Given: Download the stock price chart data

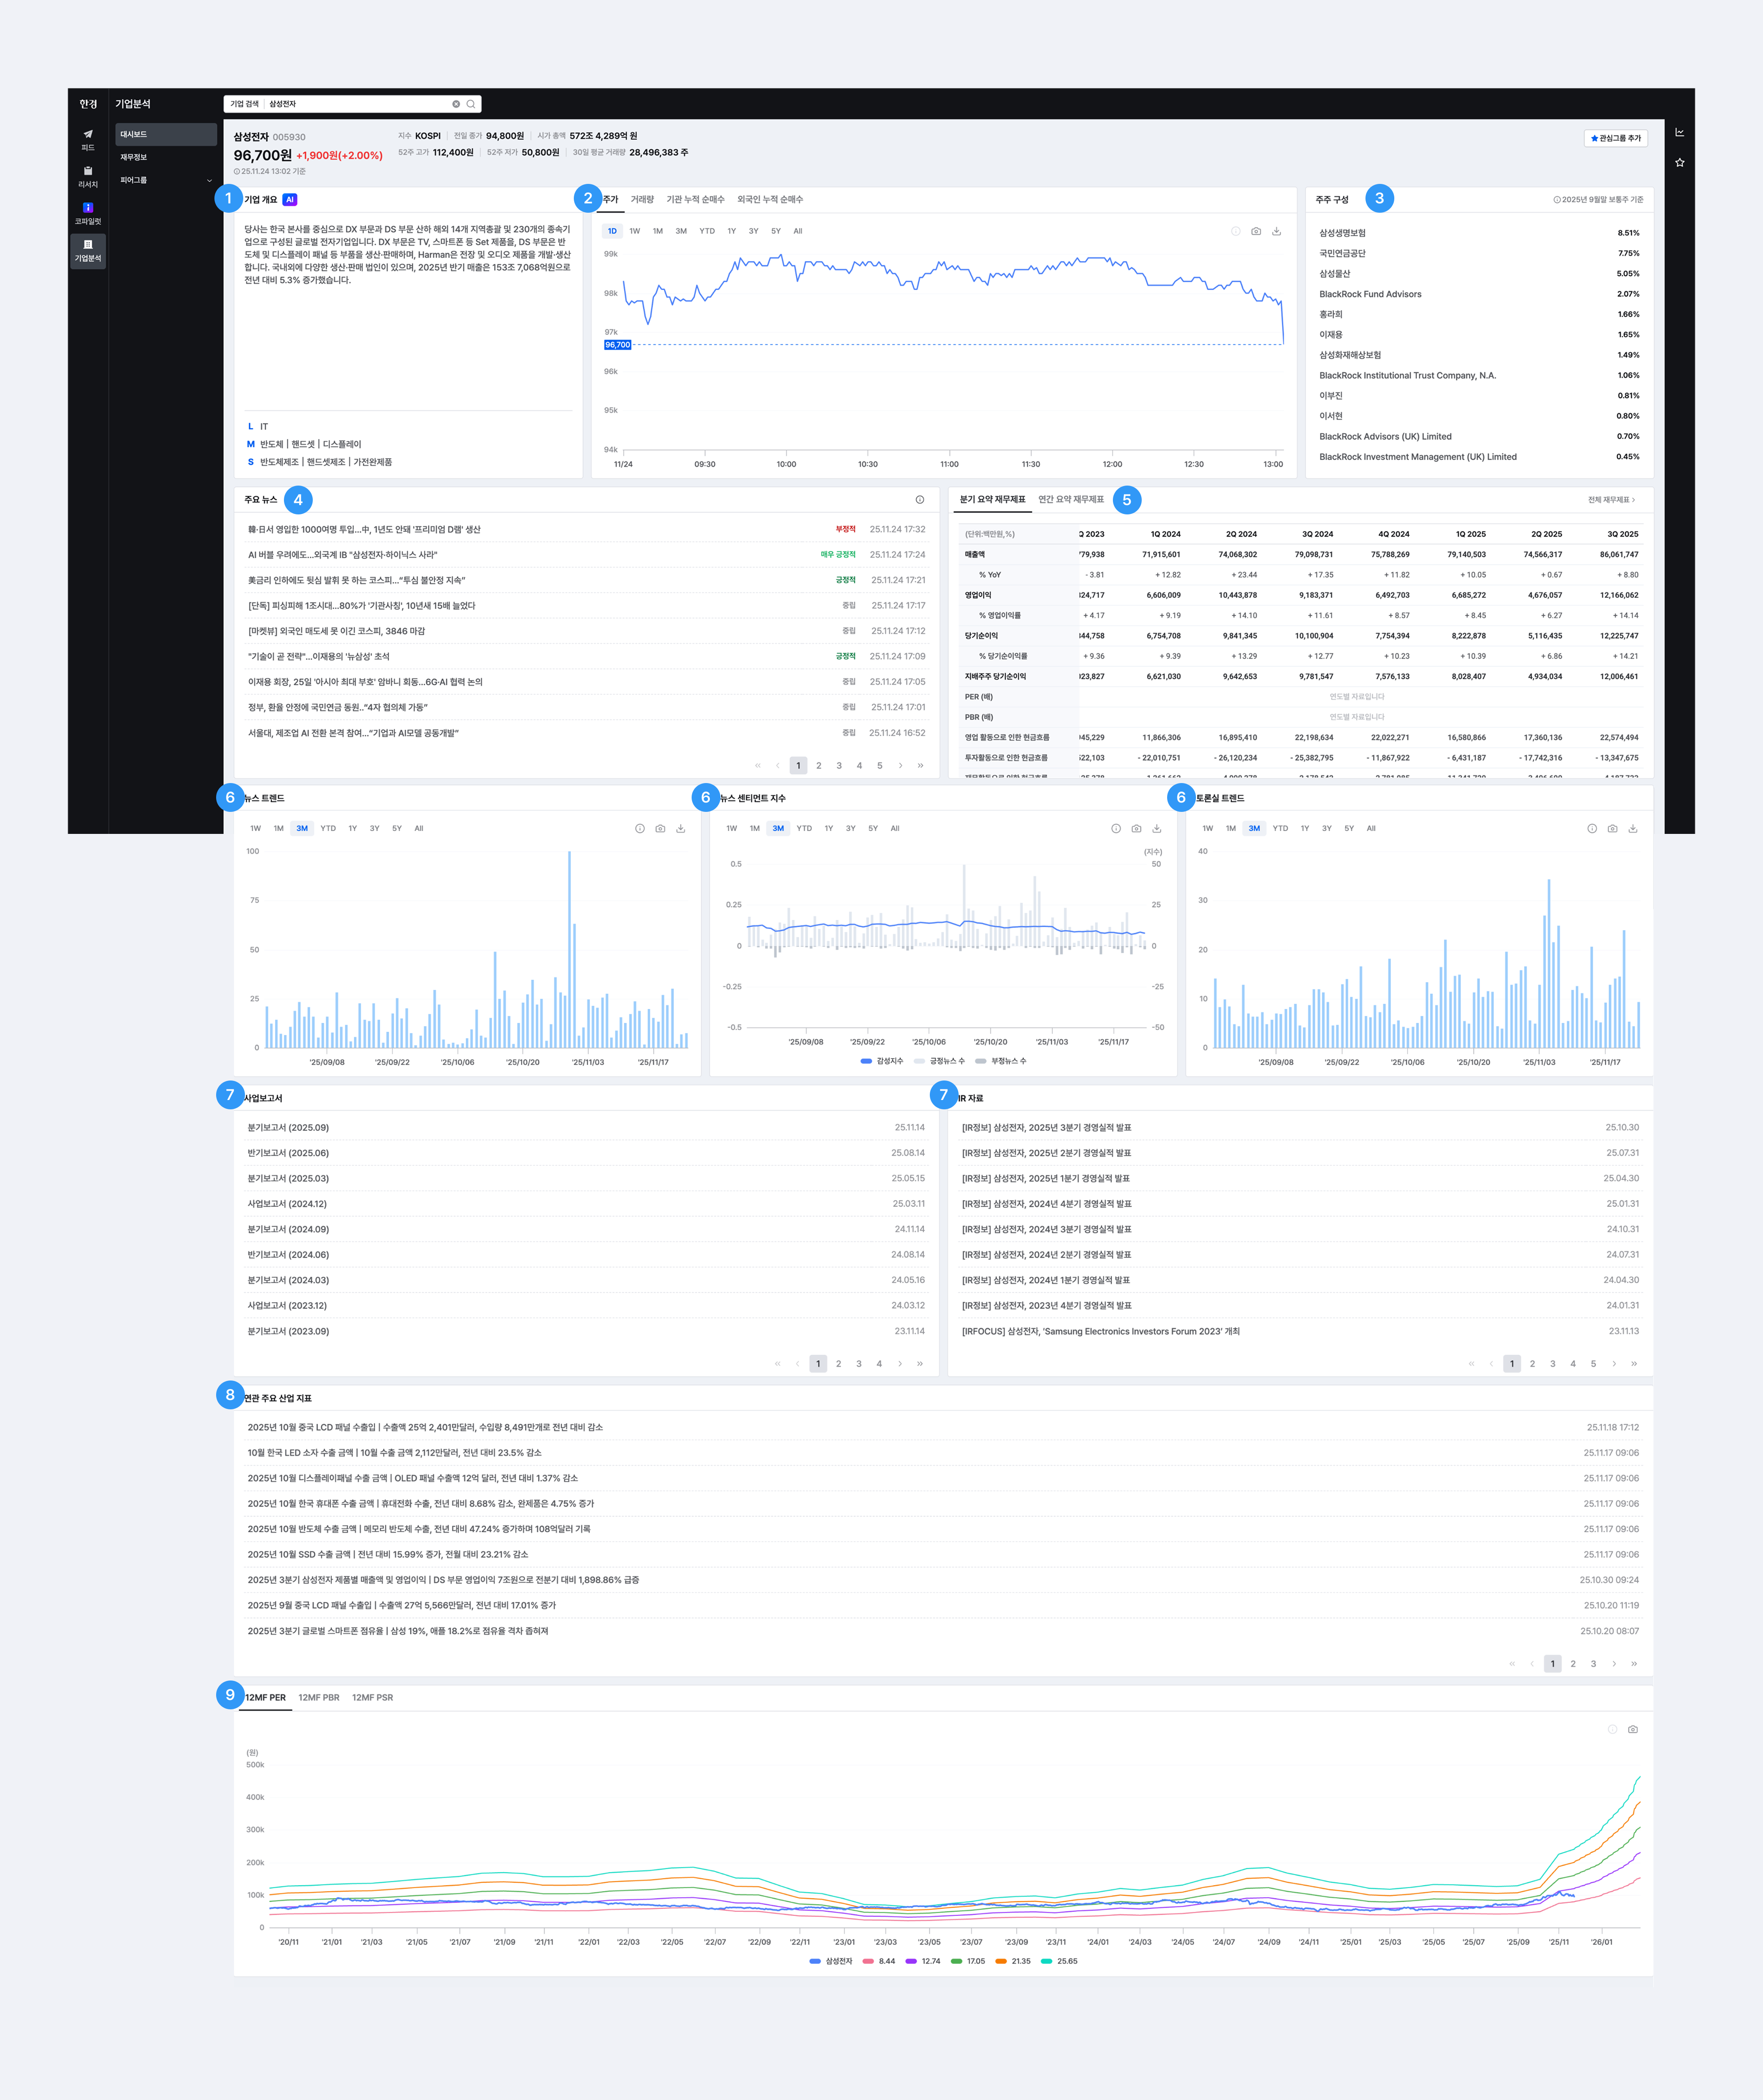Looking at the screenshot, I should pos(1276,231).
